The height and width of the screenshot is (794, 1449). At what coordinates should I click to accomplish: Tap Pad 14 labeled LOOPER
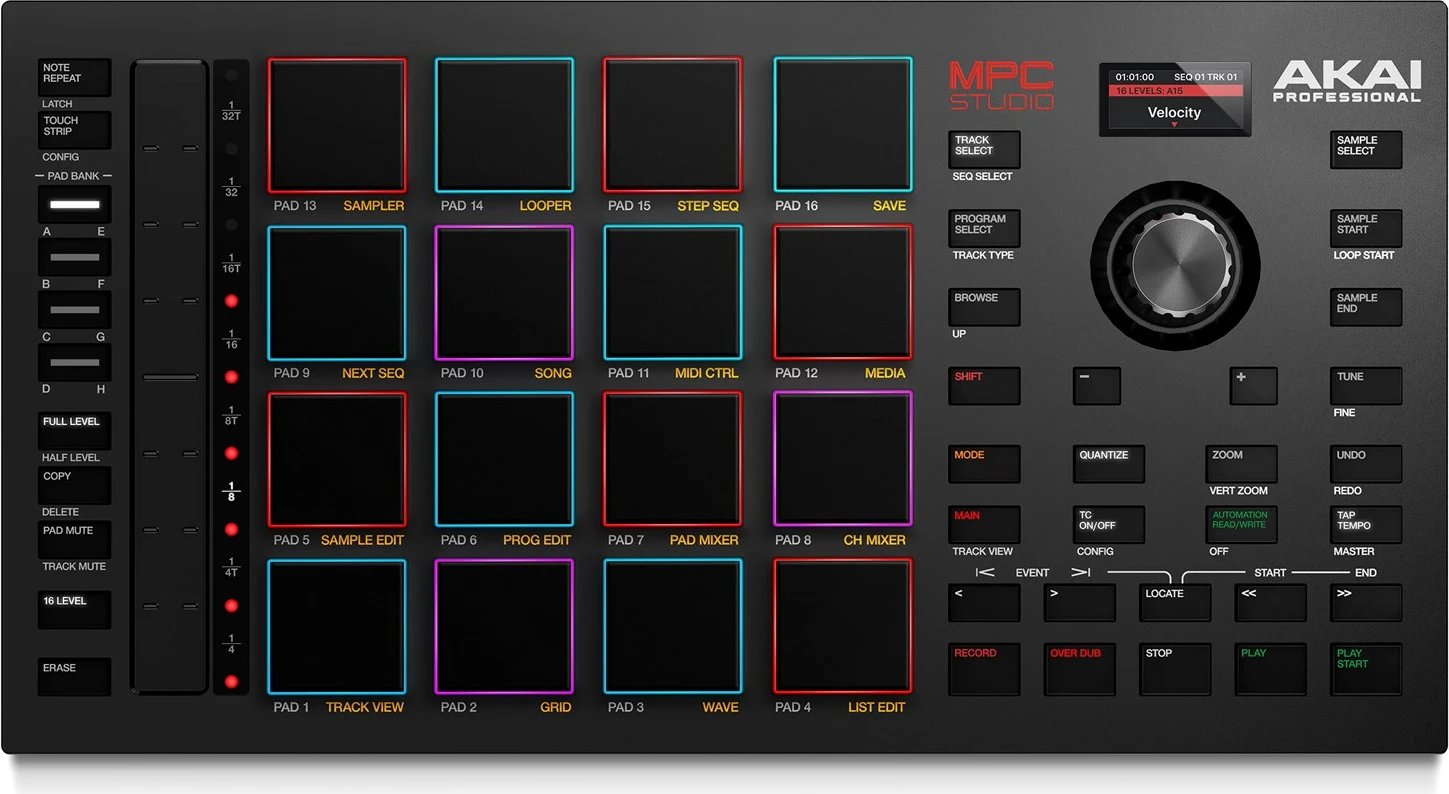coord(504,125)
